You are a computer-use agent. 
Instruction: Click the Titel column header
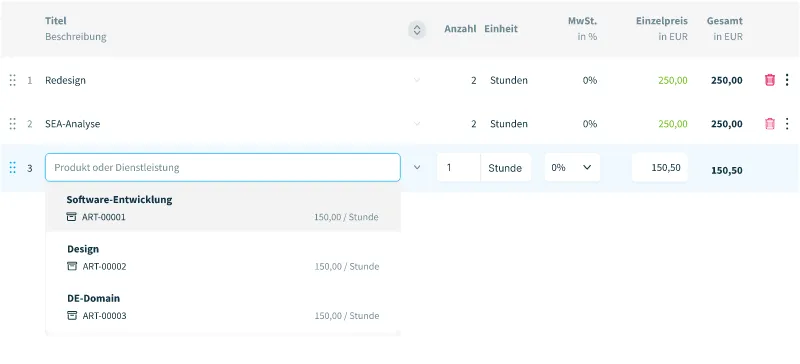click(x=56, y=21)
